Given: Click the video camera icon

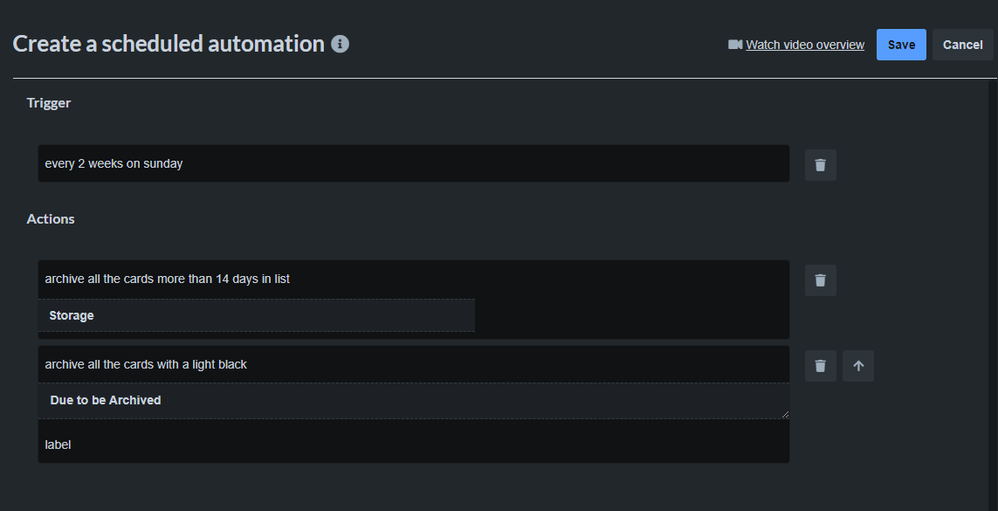Looking at the screenshot, I should [x=735, y=45].
